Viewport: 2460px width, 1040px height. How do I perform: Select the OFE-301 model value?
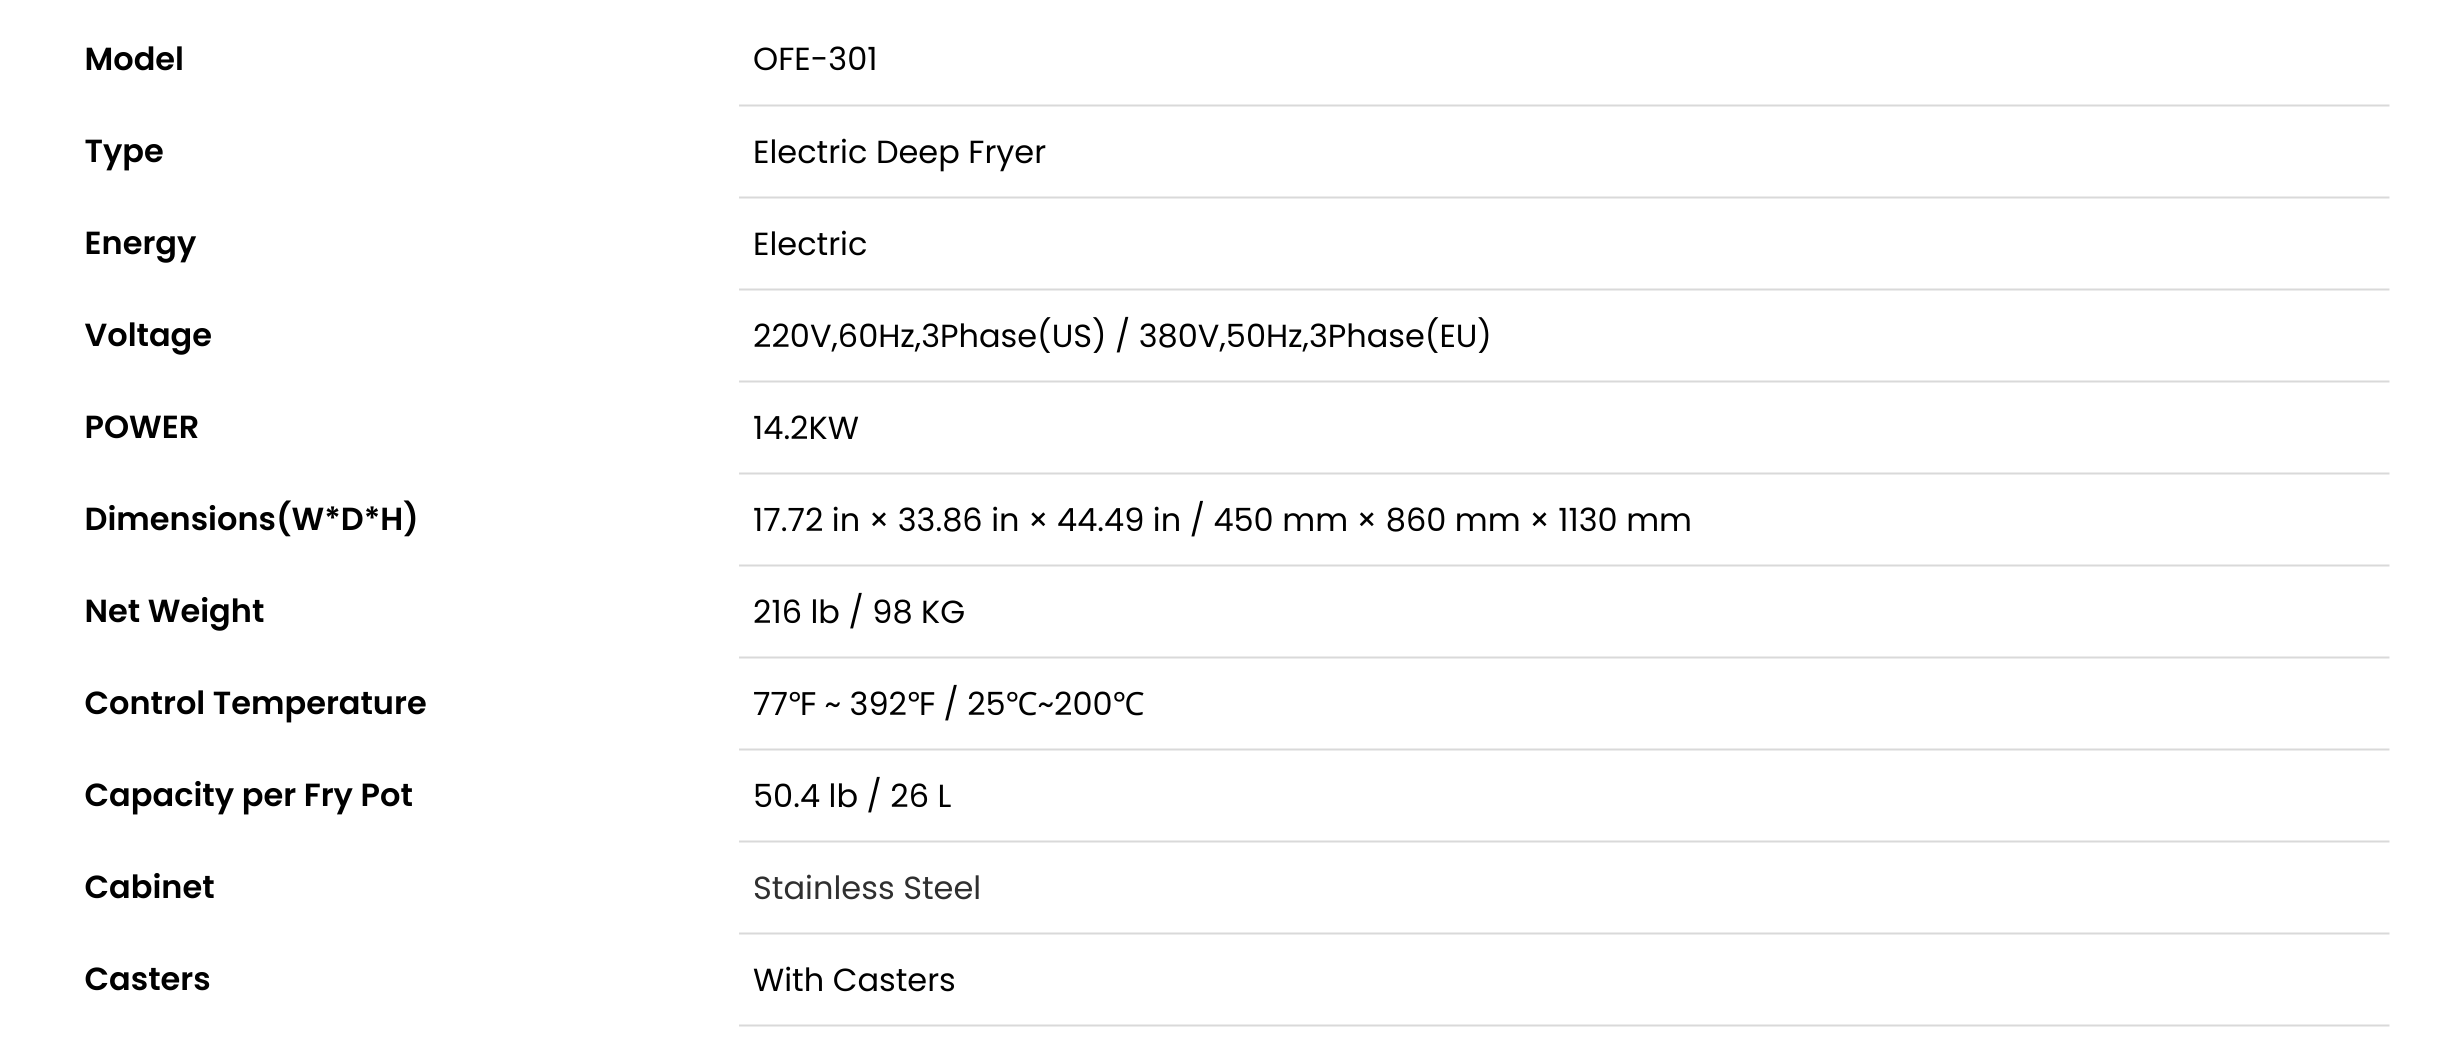coord(815,59)
